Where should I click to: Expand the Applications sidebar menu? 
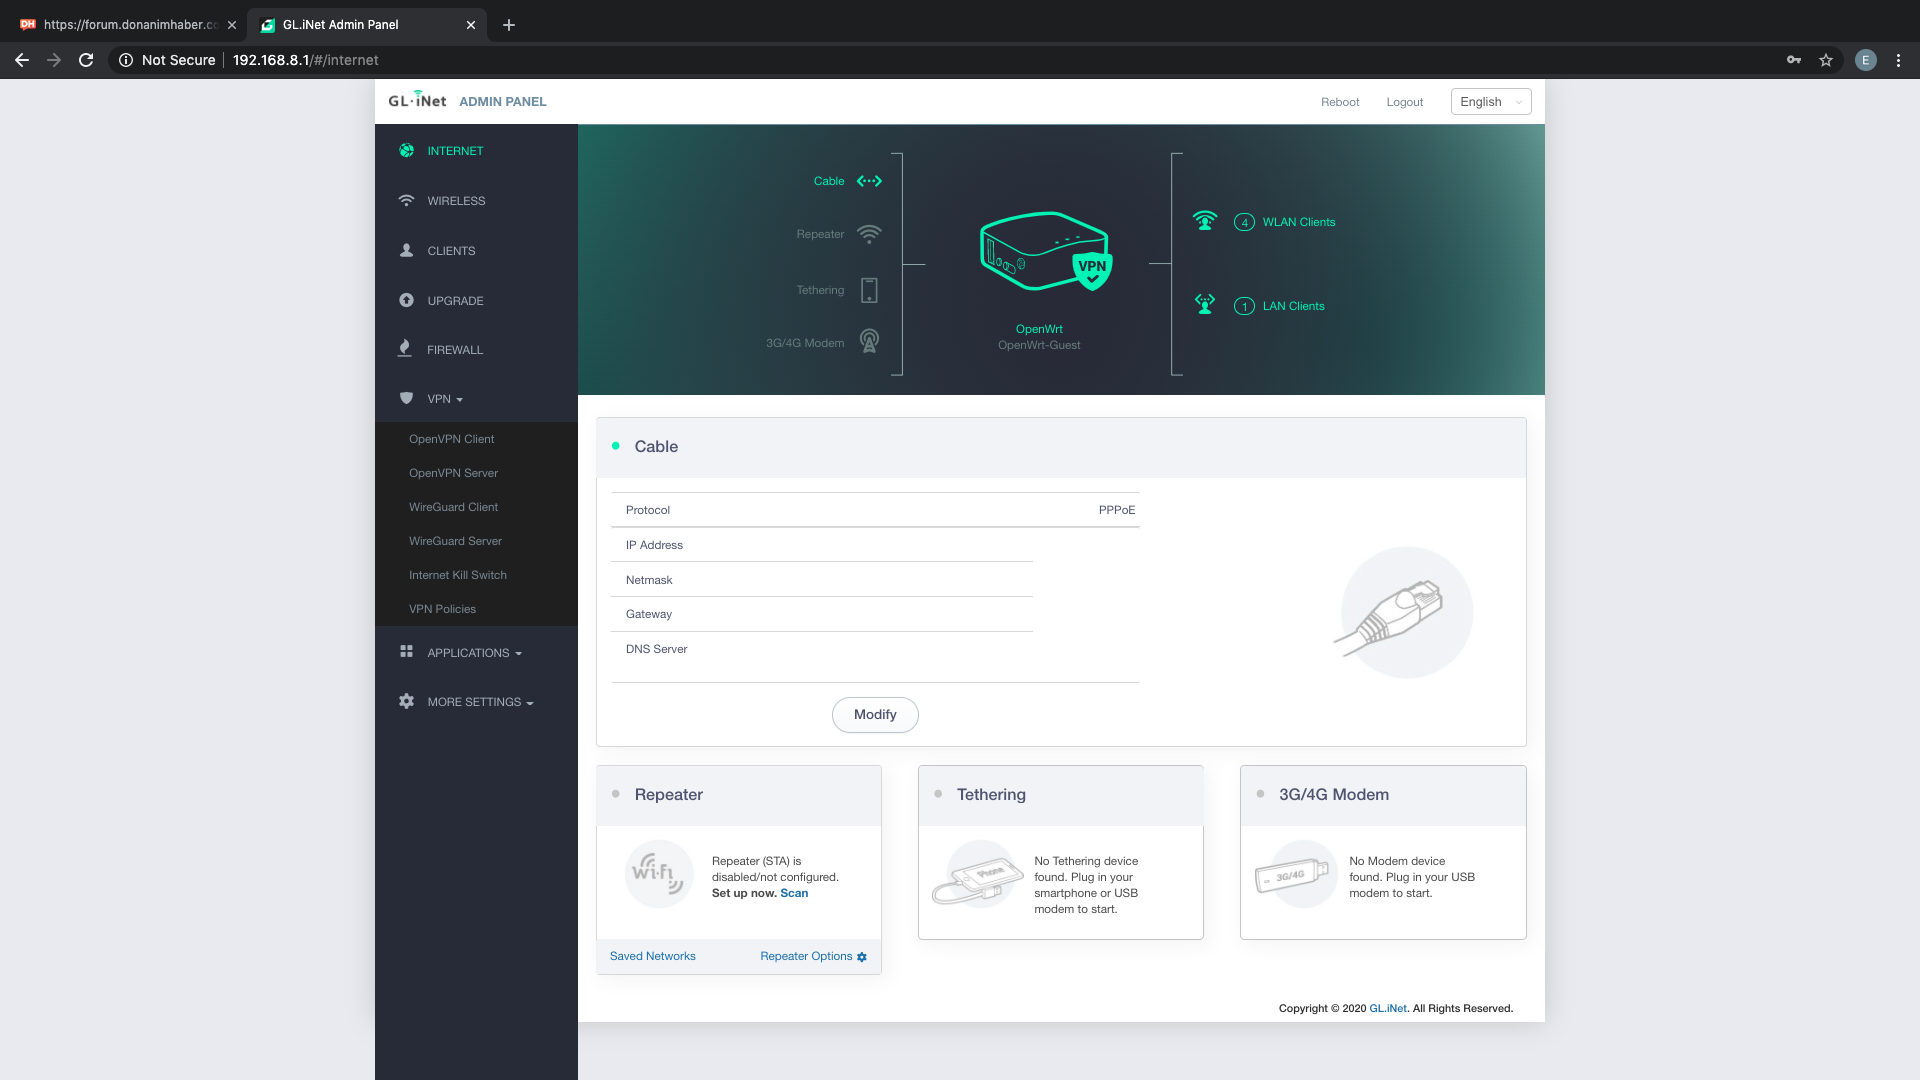click(x=474, y=653)
